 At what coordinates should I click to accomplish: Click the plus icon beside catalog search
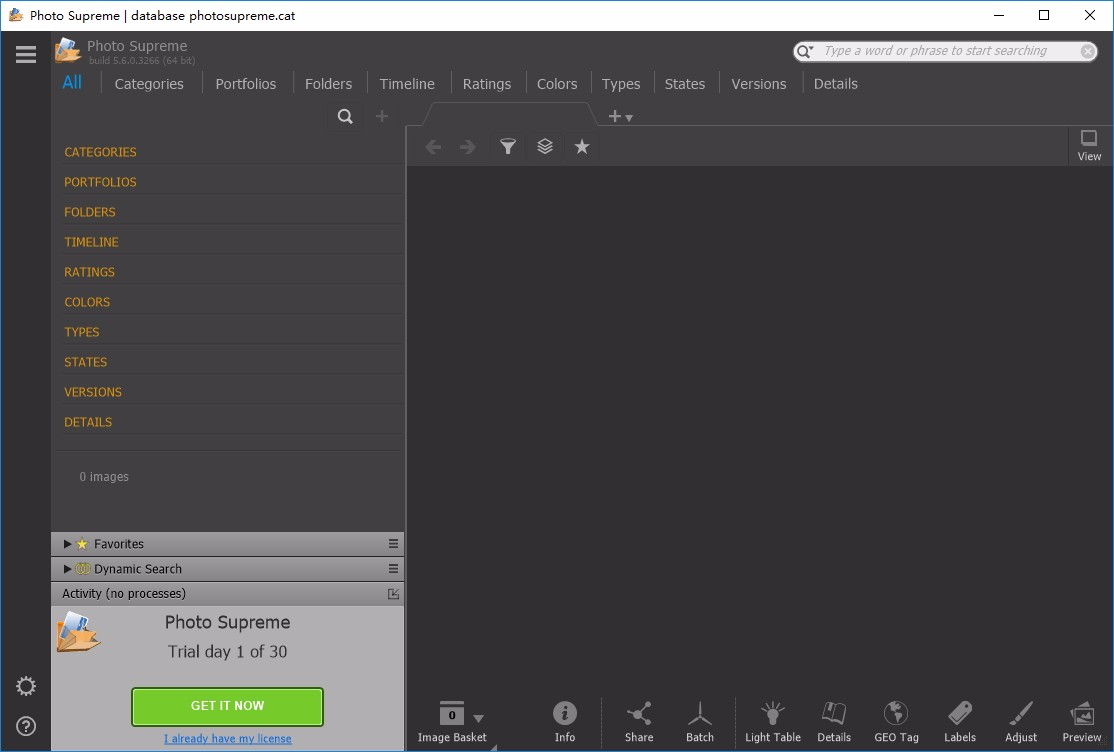382,116
